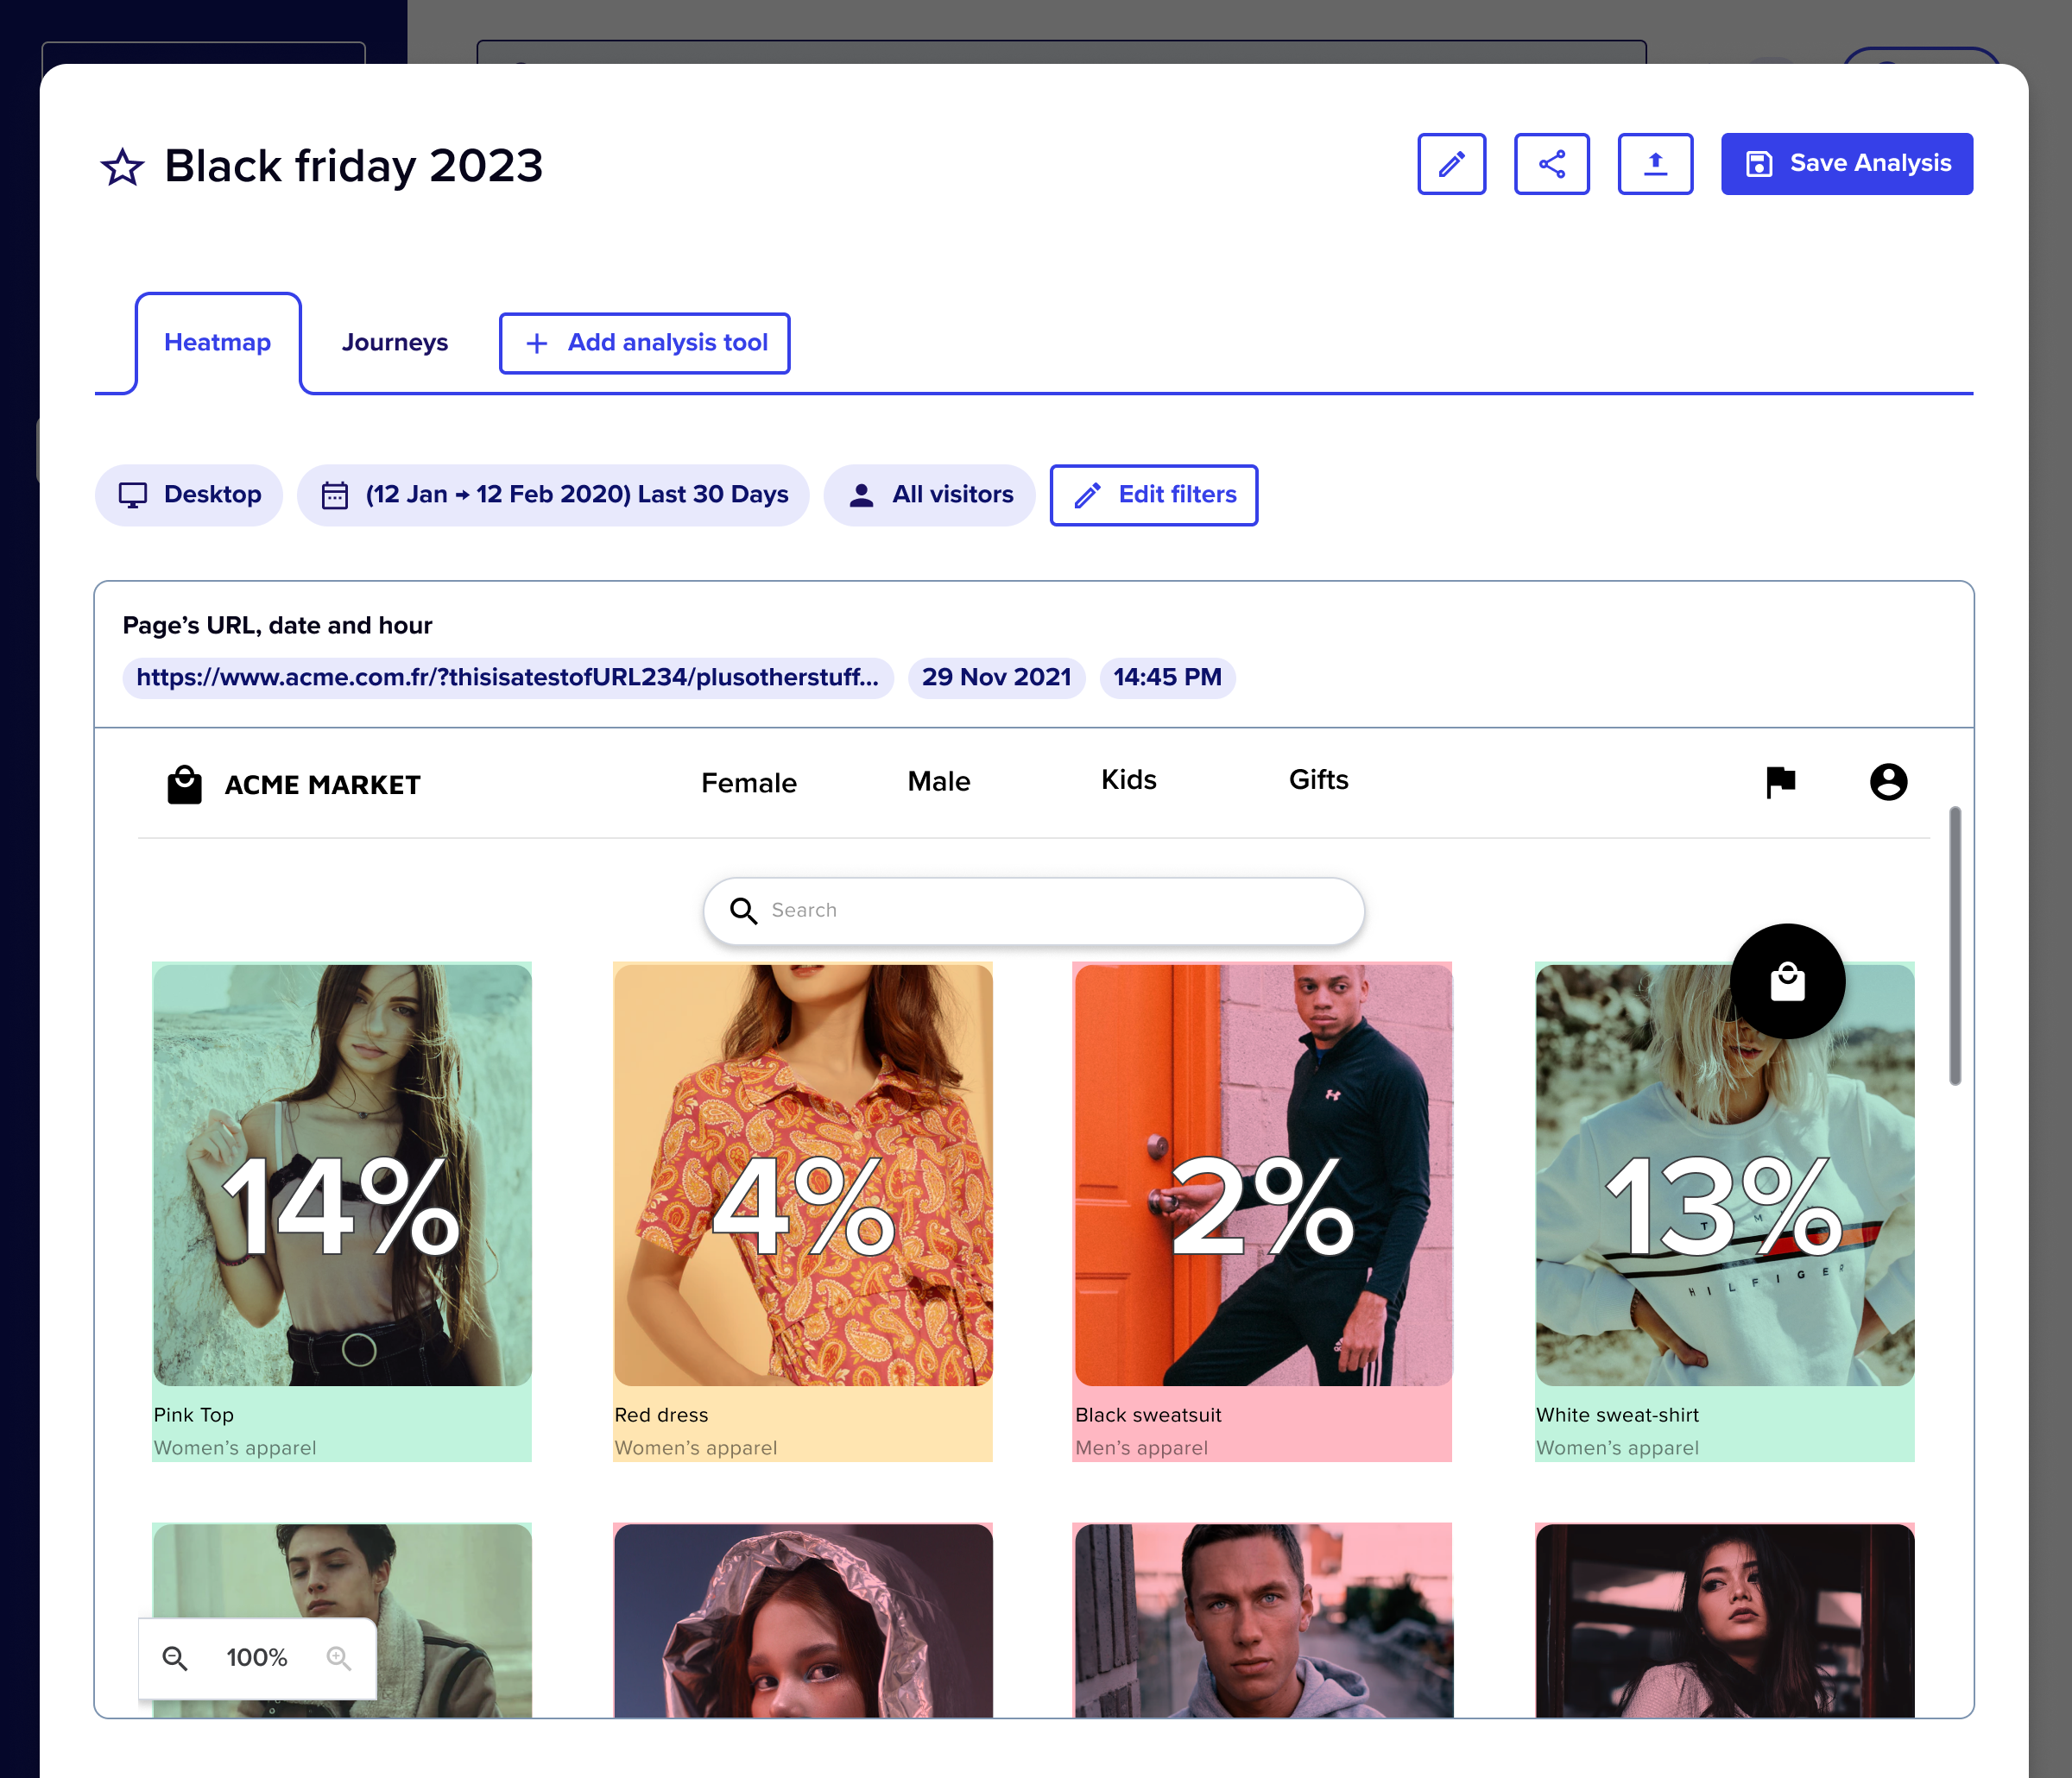Click the user account icon
The image size is (2072, 1778).
(1888, 782)
